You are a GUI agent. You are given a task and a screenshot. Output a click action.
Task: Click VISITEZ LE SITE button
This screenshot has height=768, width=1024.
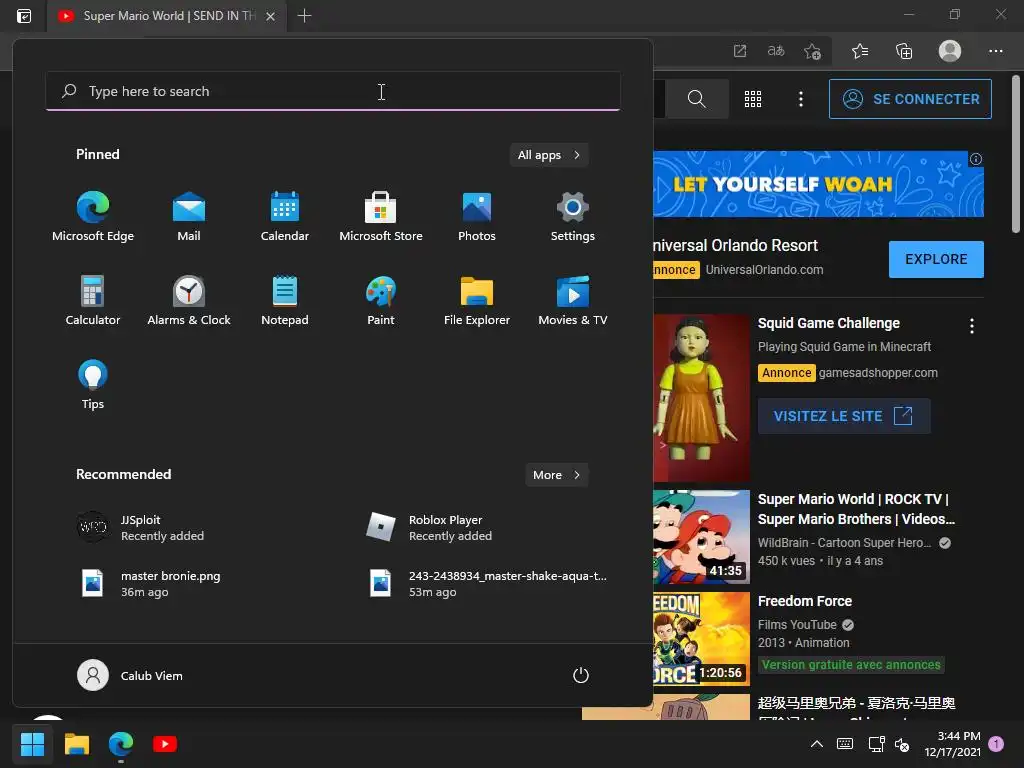844,416
